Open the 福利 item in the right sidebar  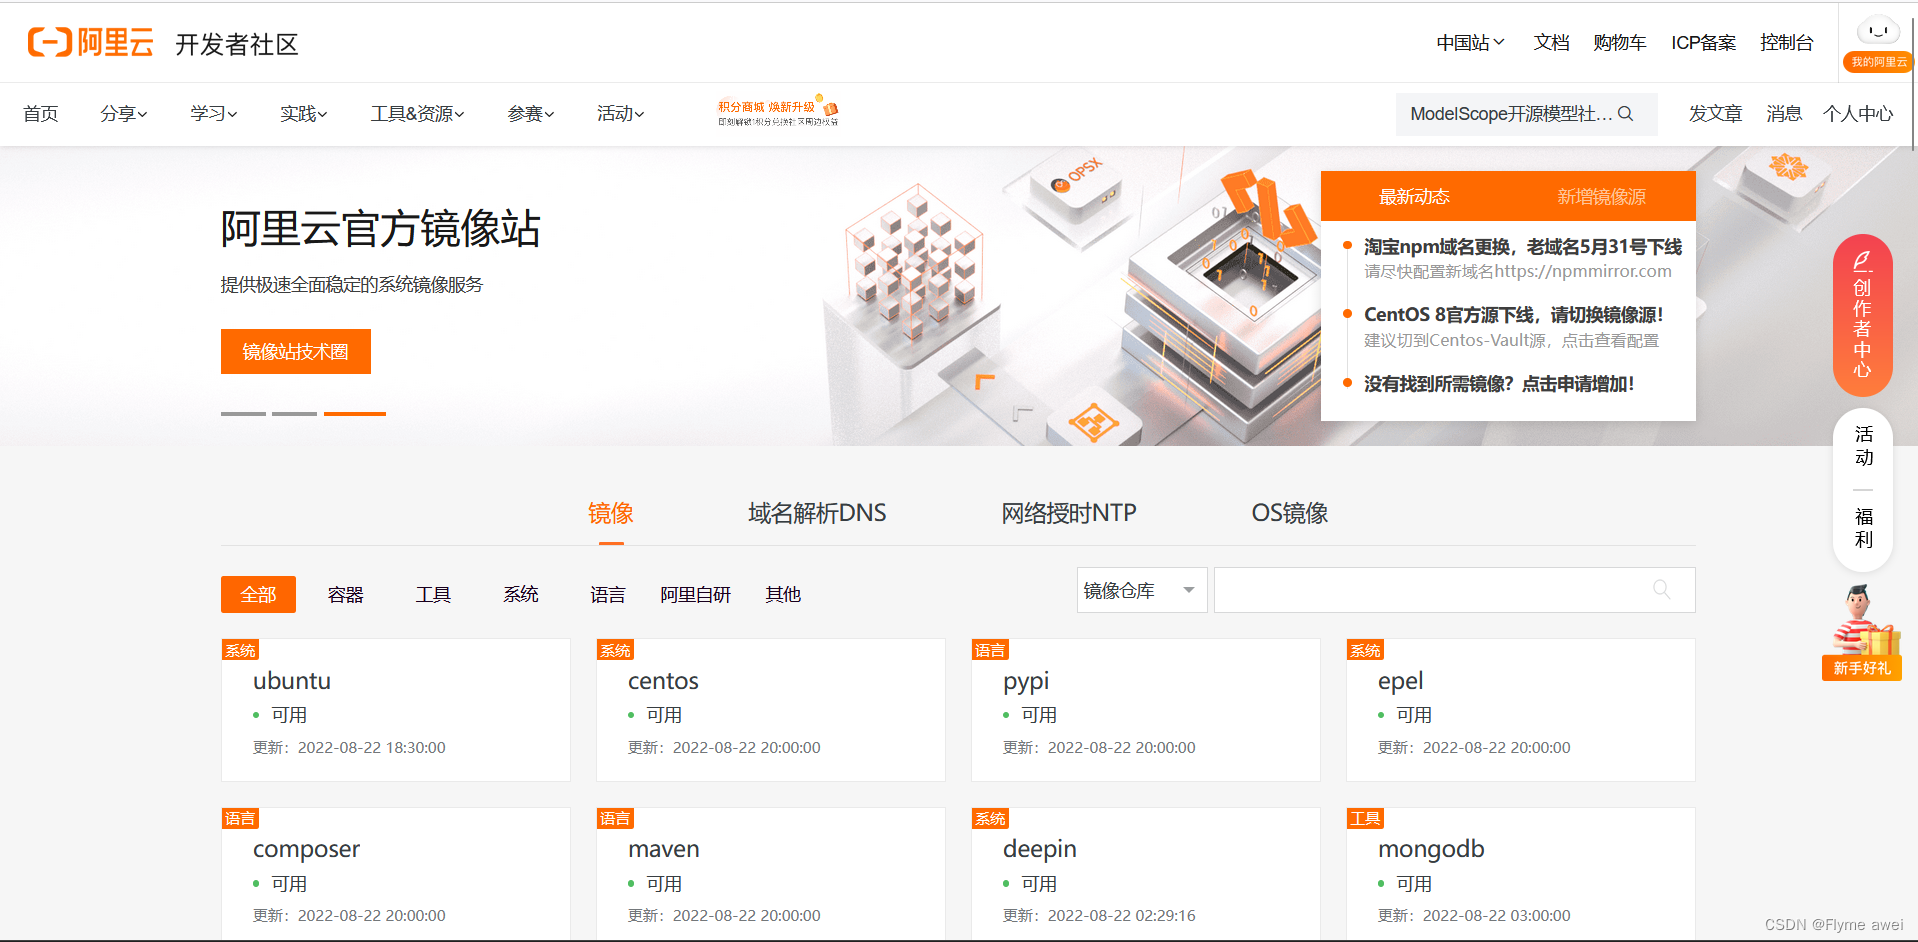(x=1861, y=528)
